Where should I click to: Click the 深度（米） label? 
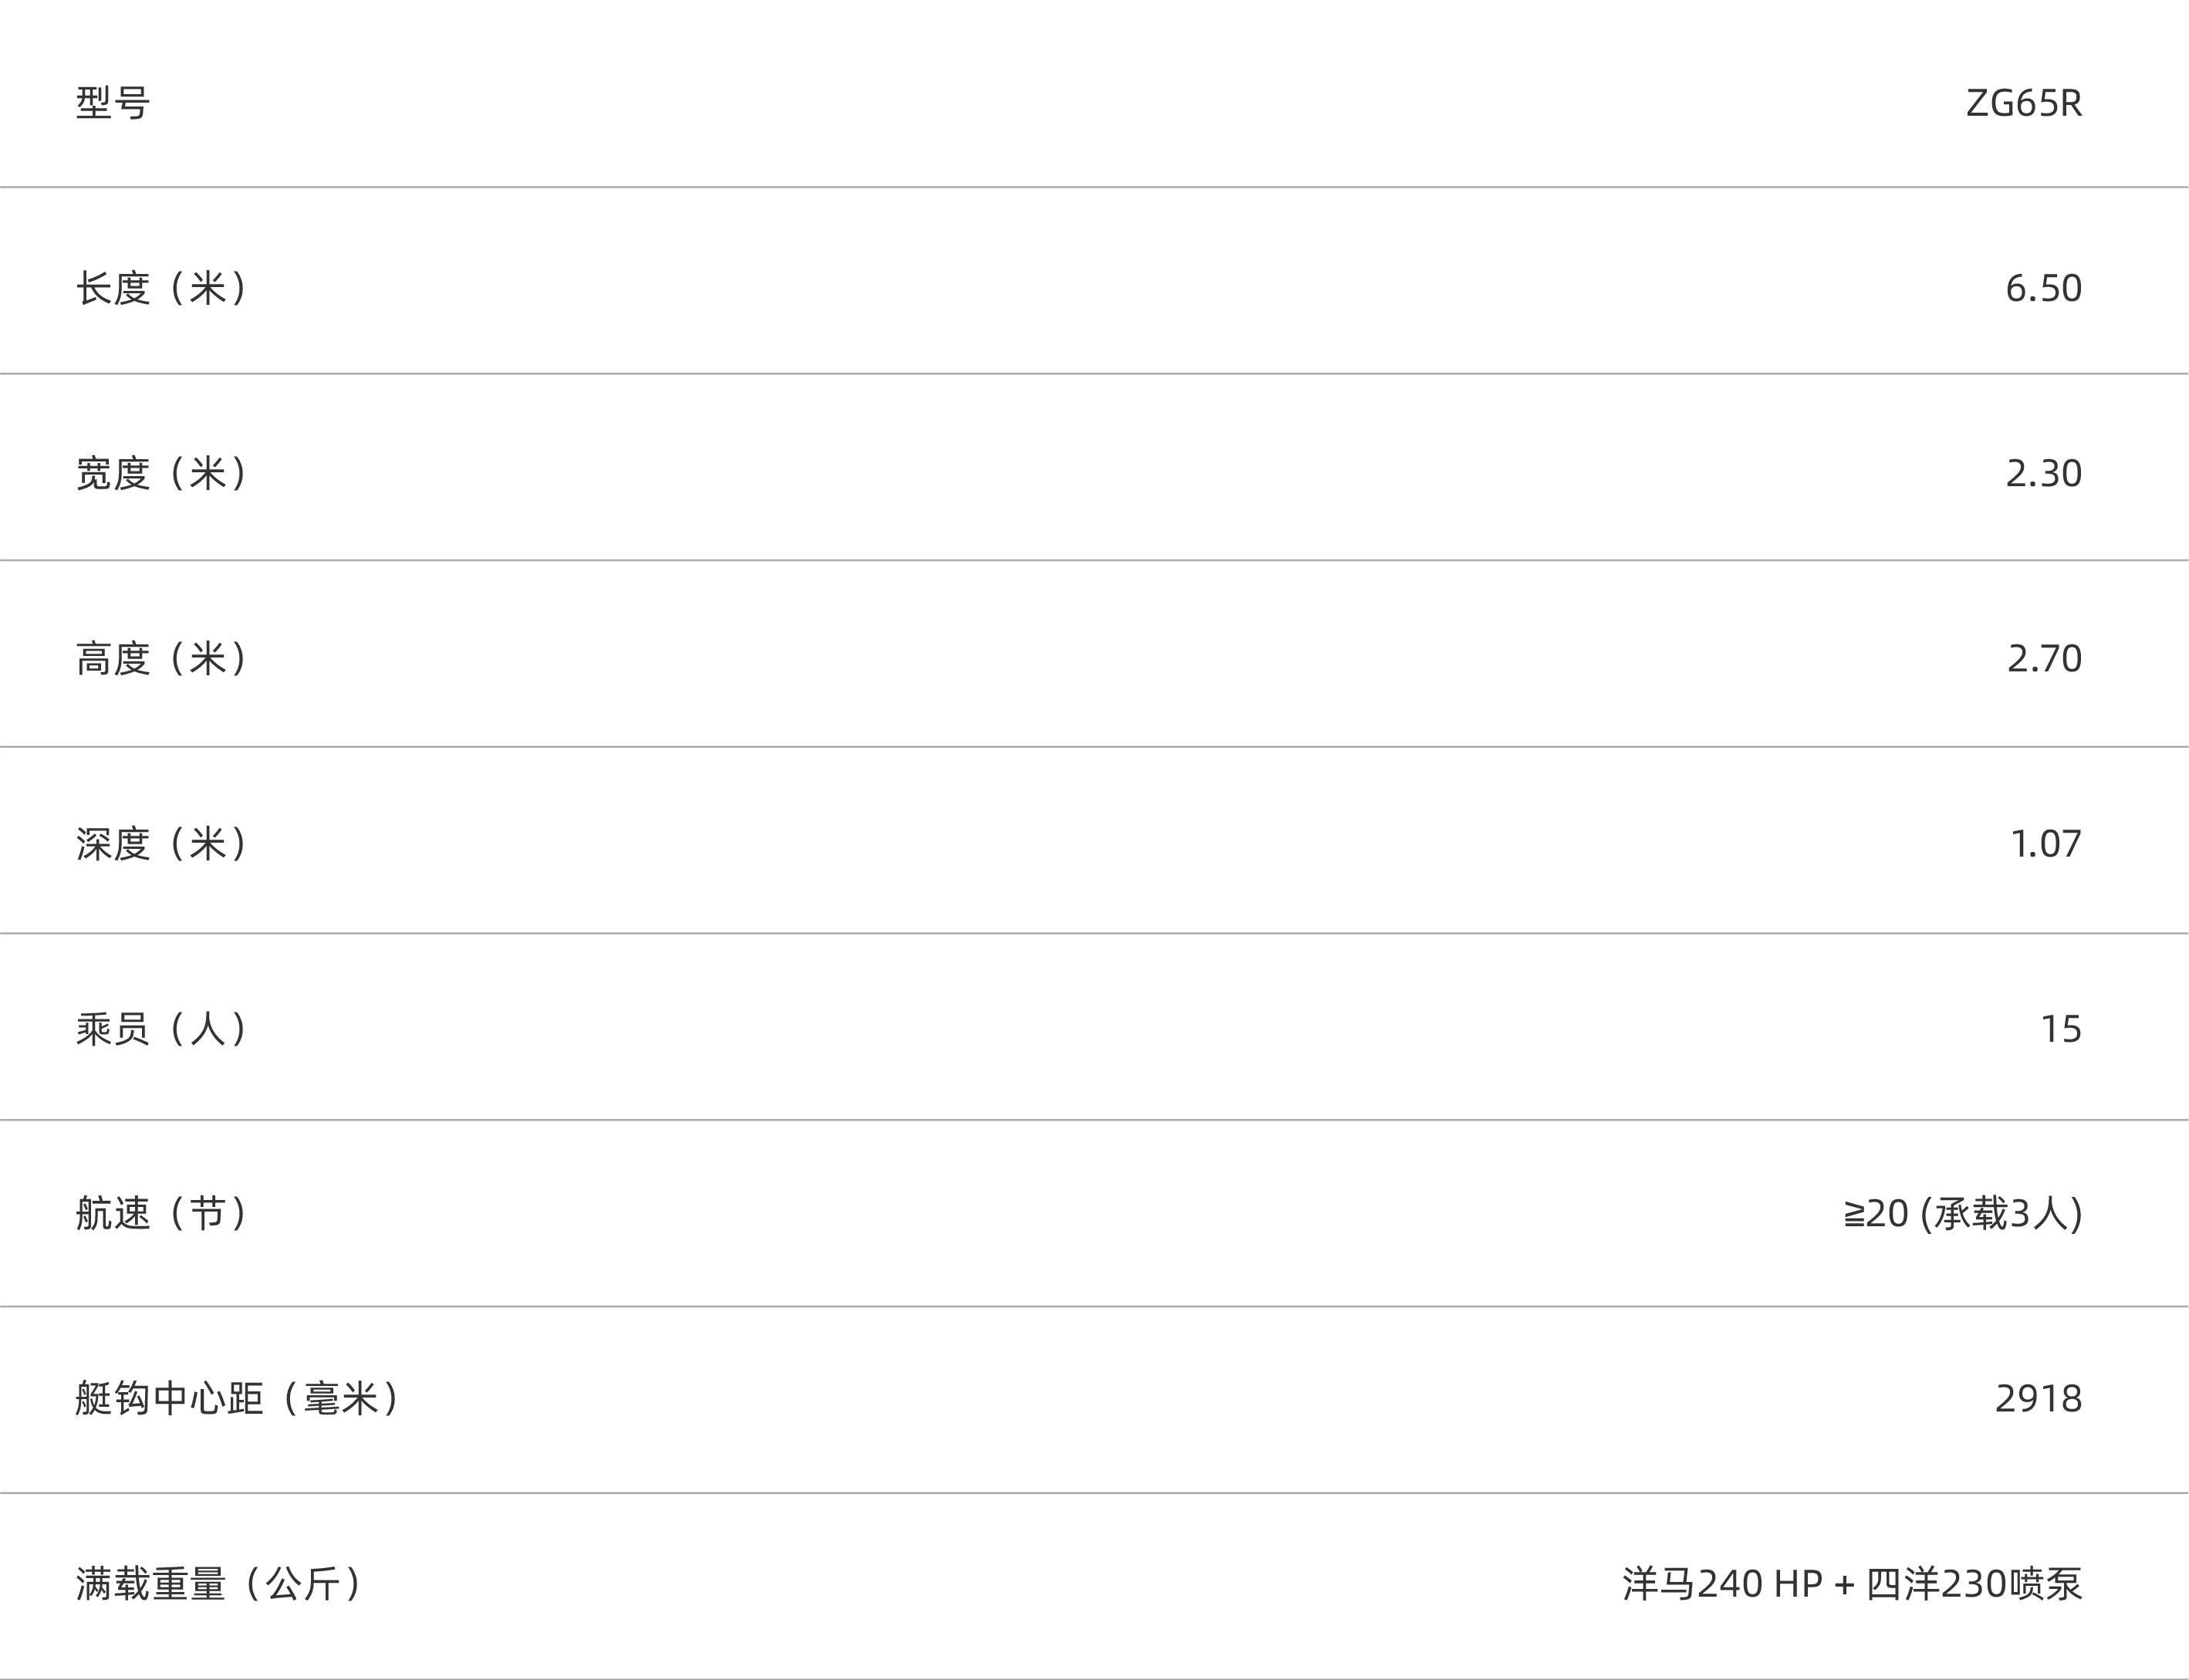point(162,844)
